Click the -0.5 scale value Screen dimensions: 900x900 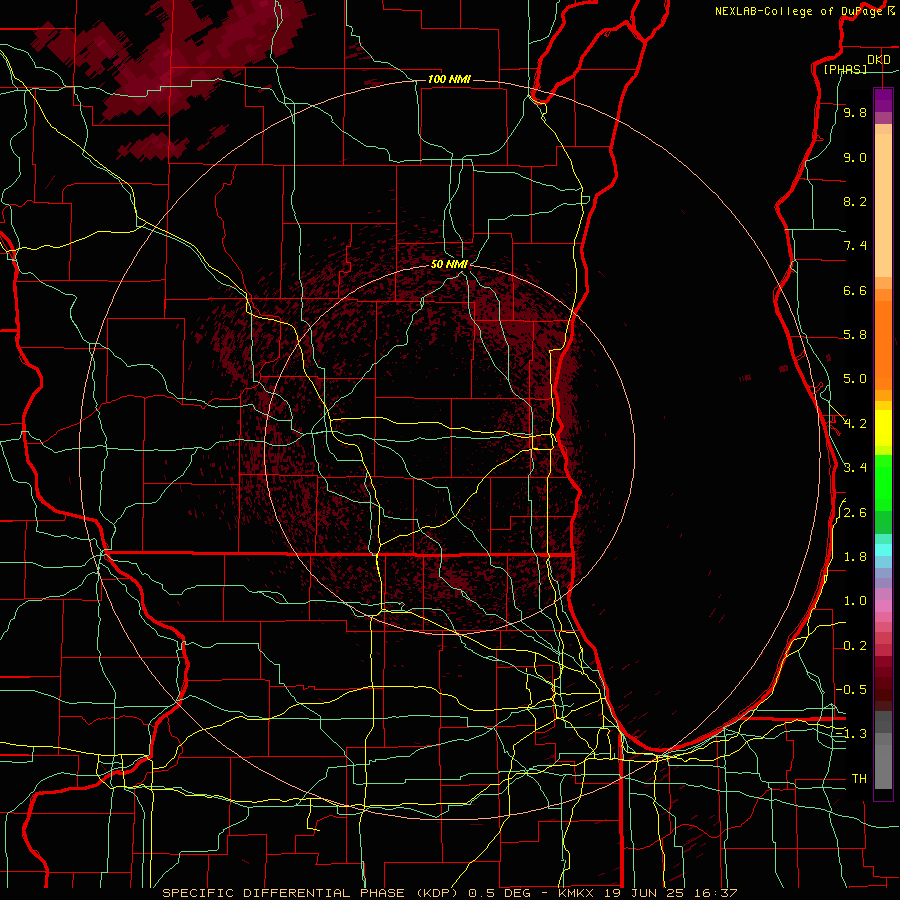click(852, 689)
